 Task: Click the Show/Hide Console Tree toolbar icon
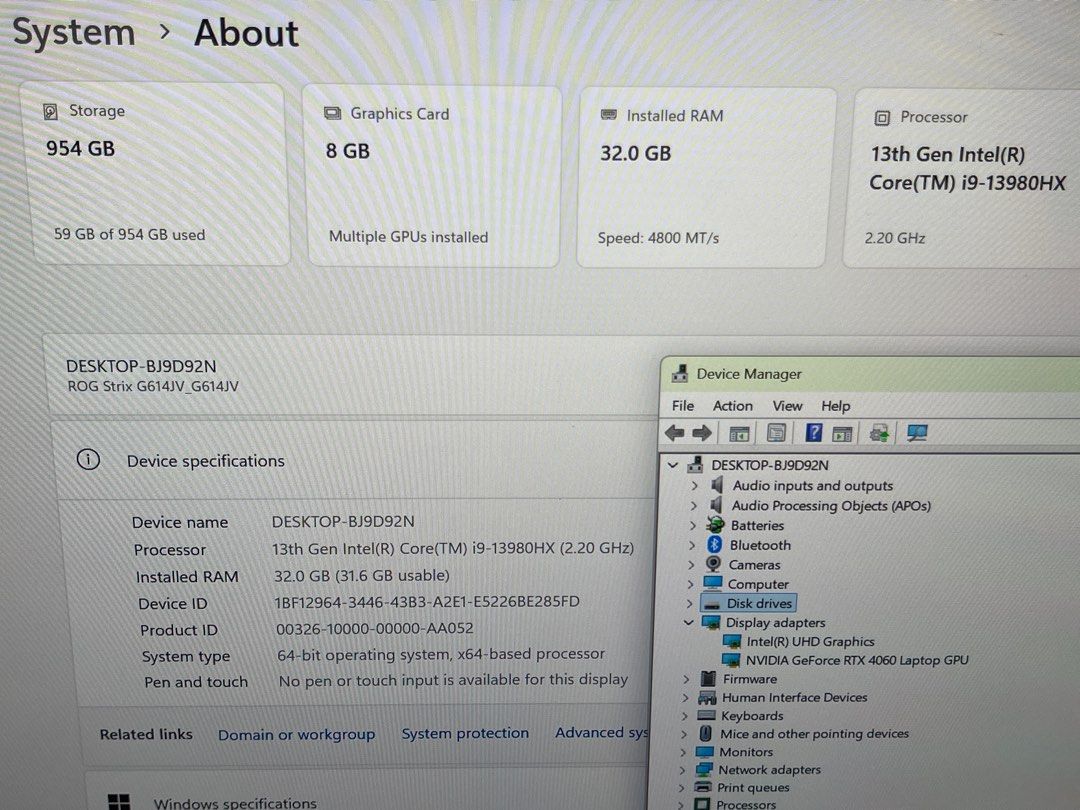pyautogui.click(x=740, y=432)
